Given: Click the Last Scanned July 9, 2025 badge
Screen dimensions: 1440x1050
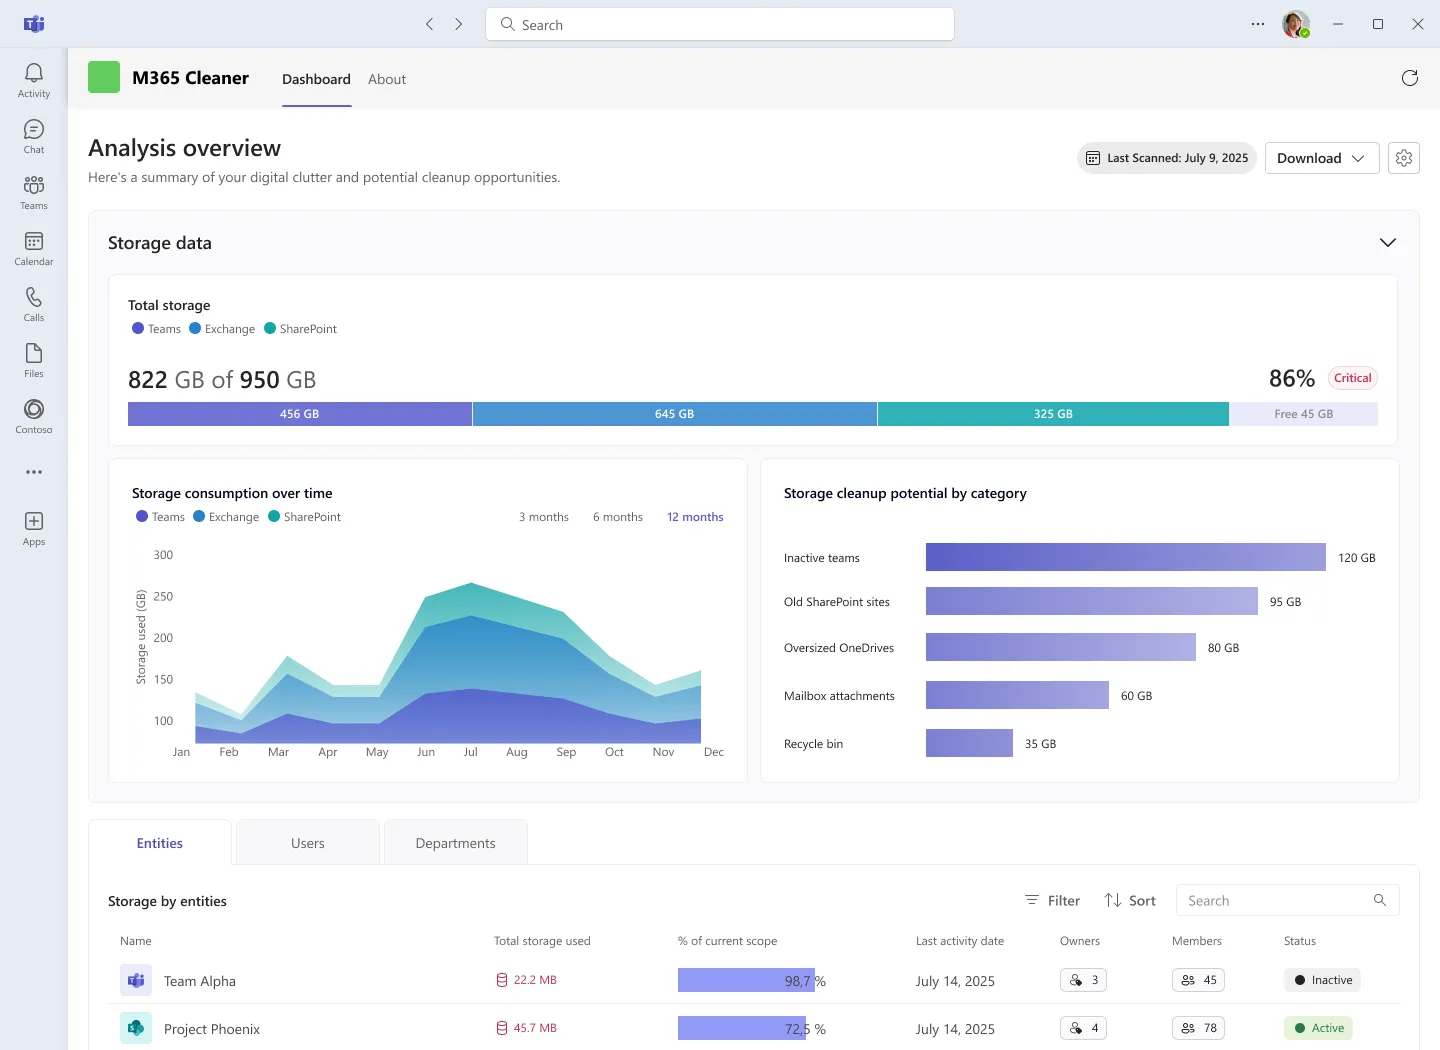Looking at the screenshot, I should [x=1167, y=158].
